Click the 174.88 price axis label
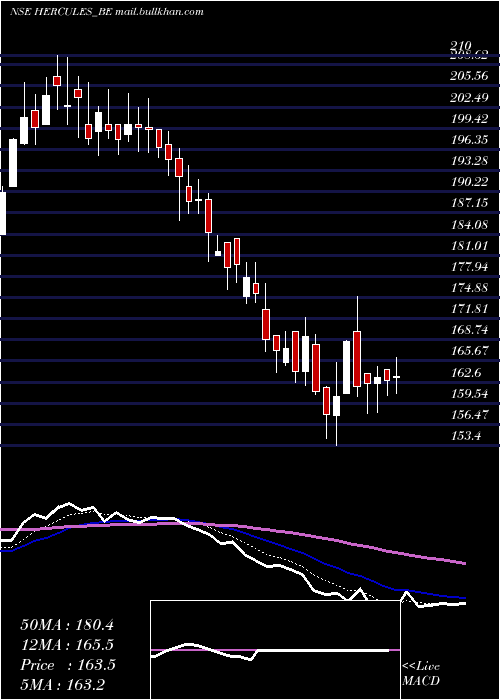 [469, 288]
